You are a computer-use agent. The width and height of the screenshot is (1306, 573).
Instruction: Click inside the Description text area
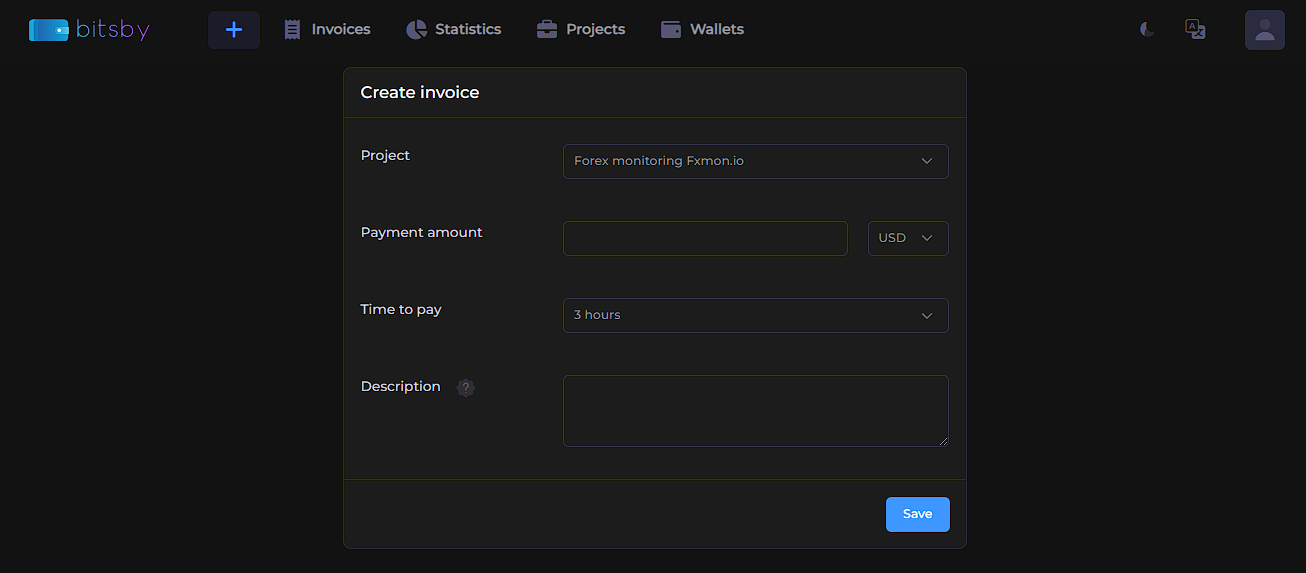tap(756, 411)
